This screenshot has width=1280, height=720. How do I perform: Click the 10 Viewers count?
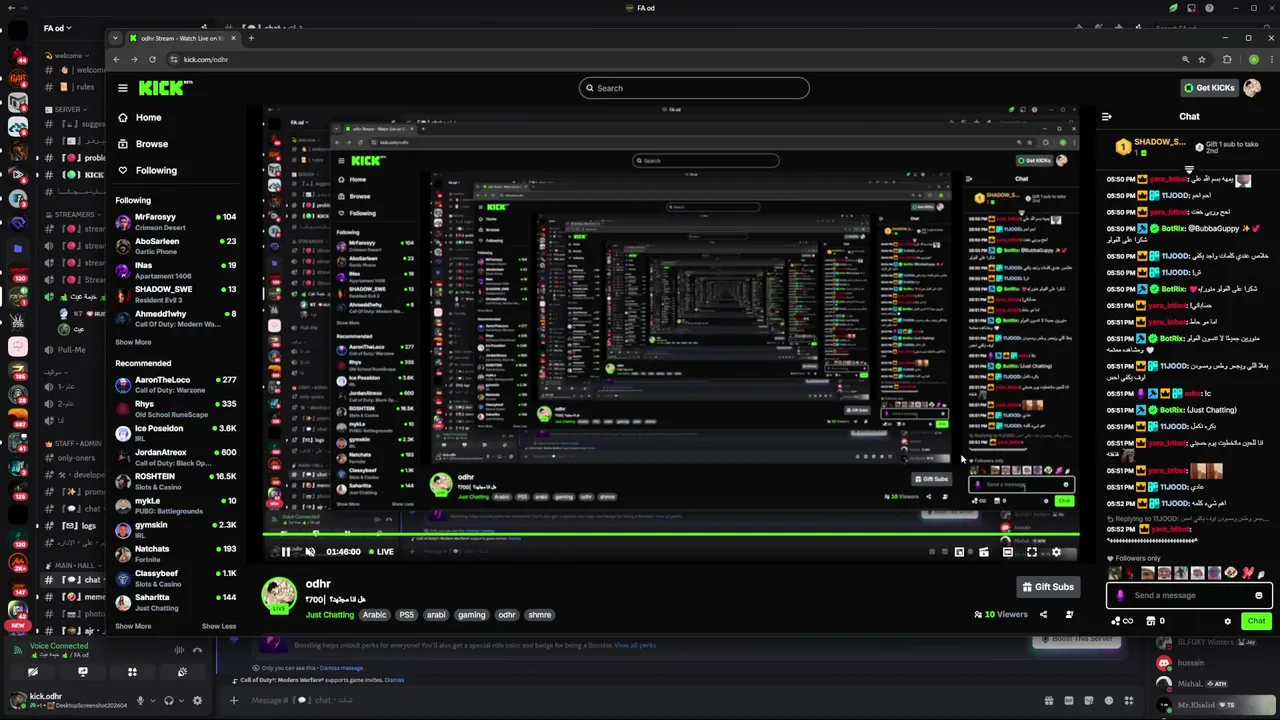click(1001, 615)
